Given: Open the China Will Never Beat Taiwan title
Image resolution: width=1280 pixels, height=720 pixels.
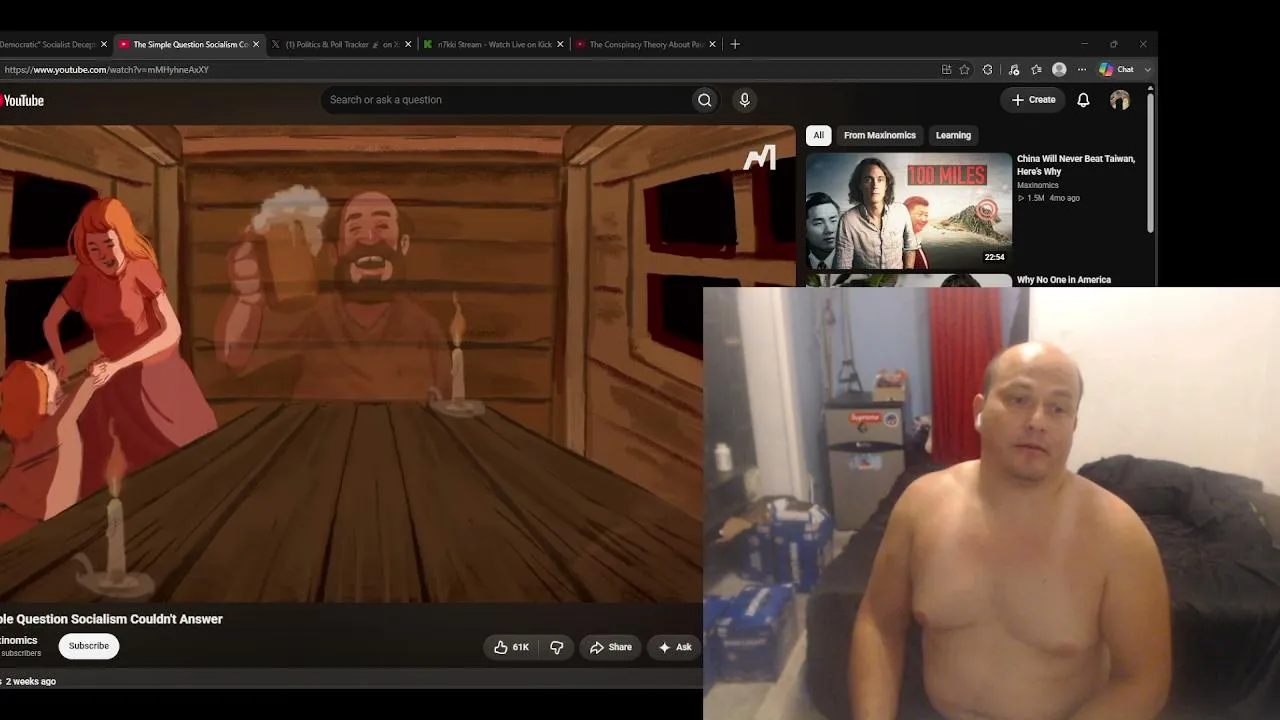Looking at the screenshot, I should coord(1076,165).
